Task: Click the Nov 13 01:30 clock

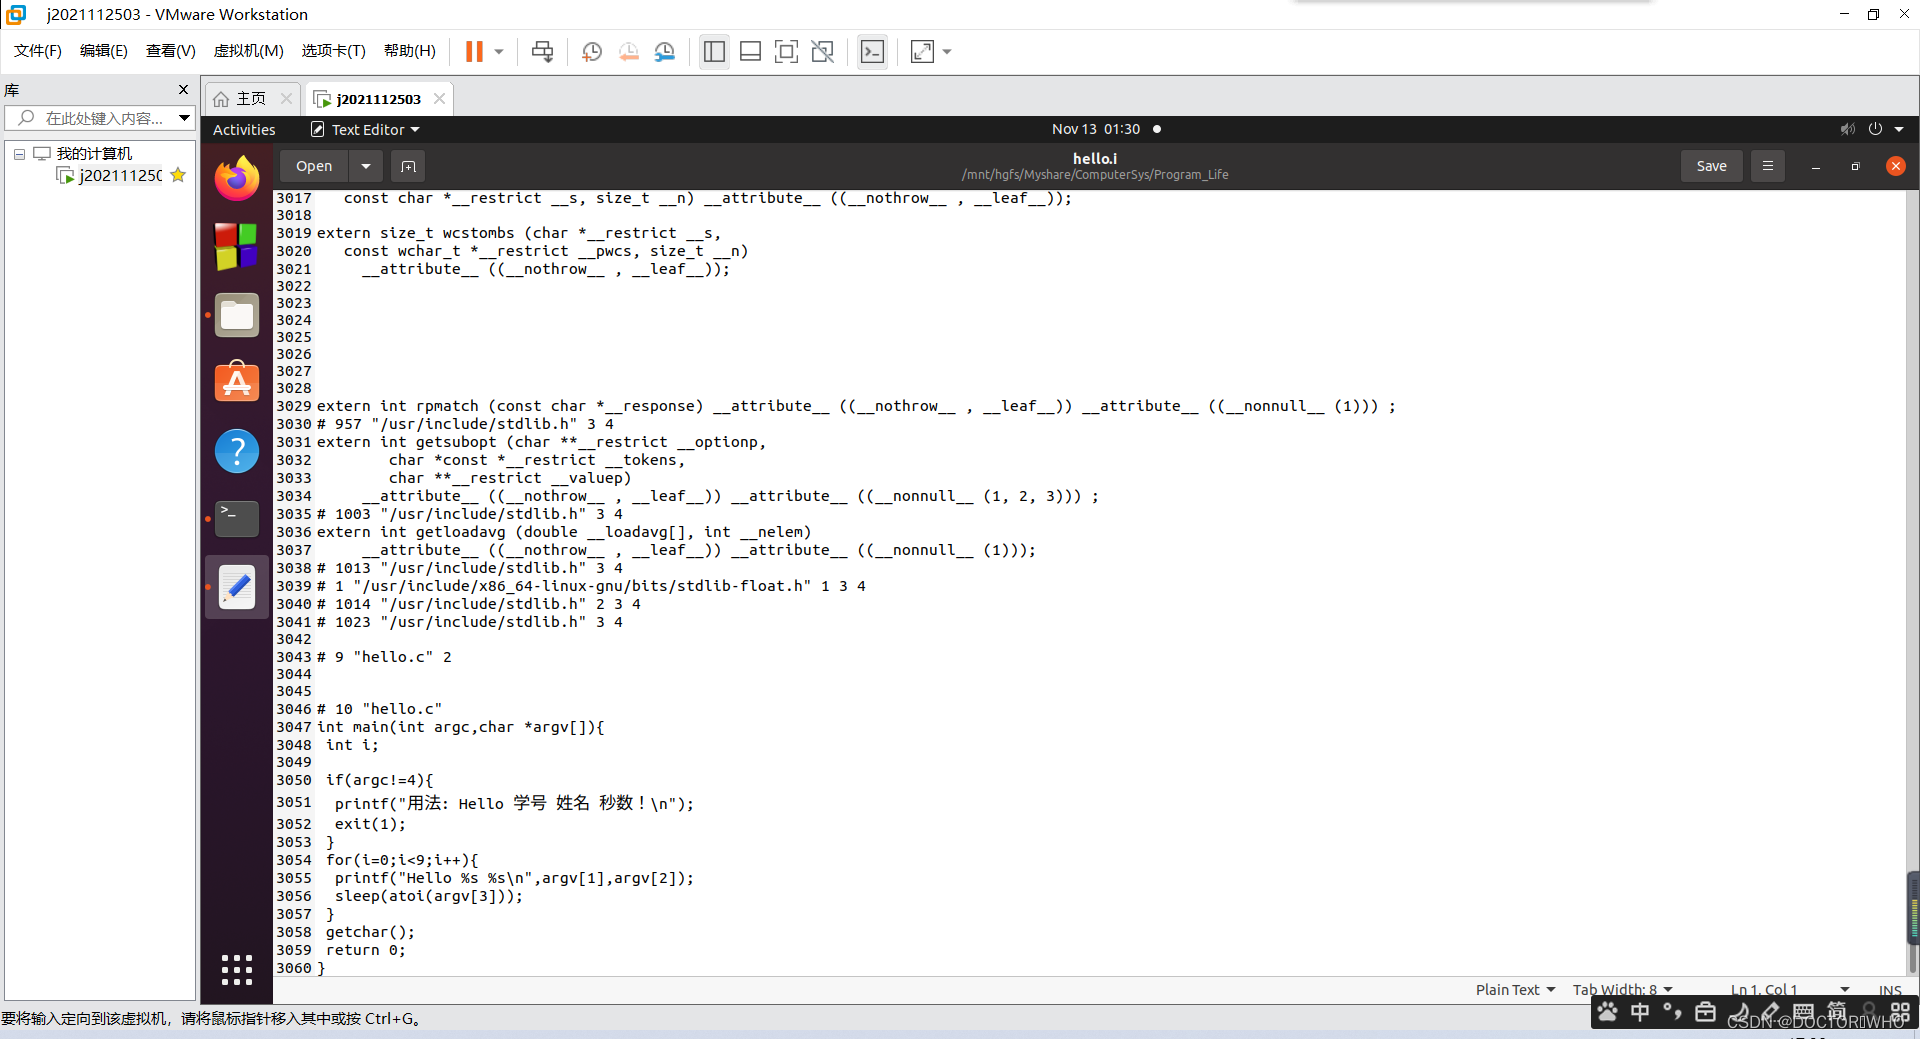Action: pos(1096,129)
